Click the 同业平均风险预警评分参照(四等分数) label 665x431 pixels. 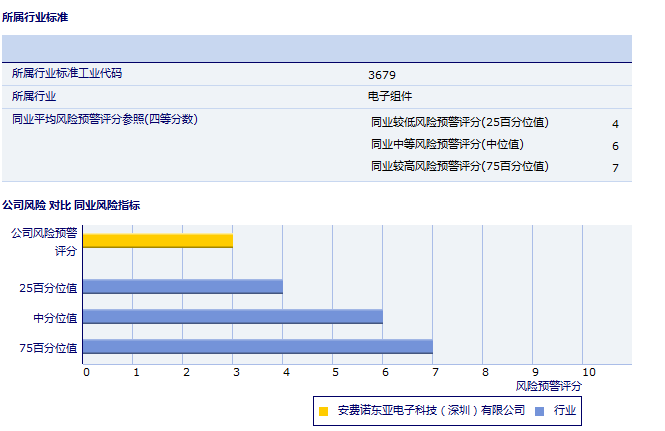pos(104,119)
